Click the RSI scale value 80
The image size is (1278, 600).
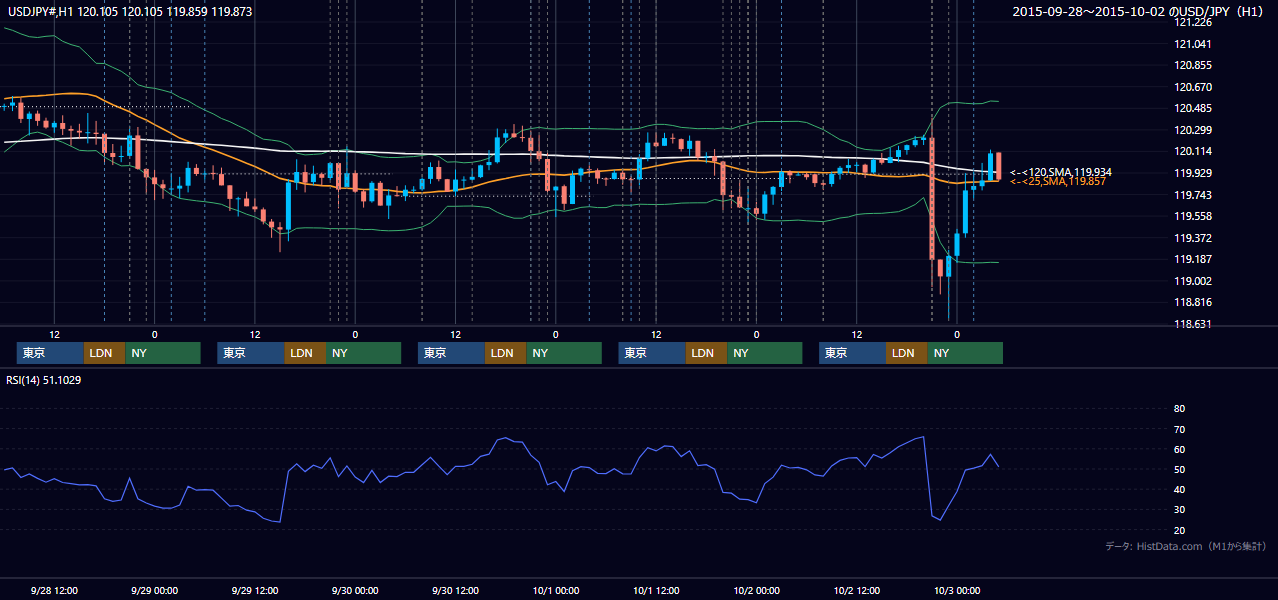1179,409
